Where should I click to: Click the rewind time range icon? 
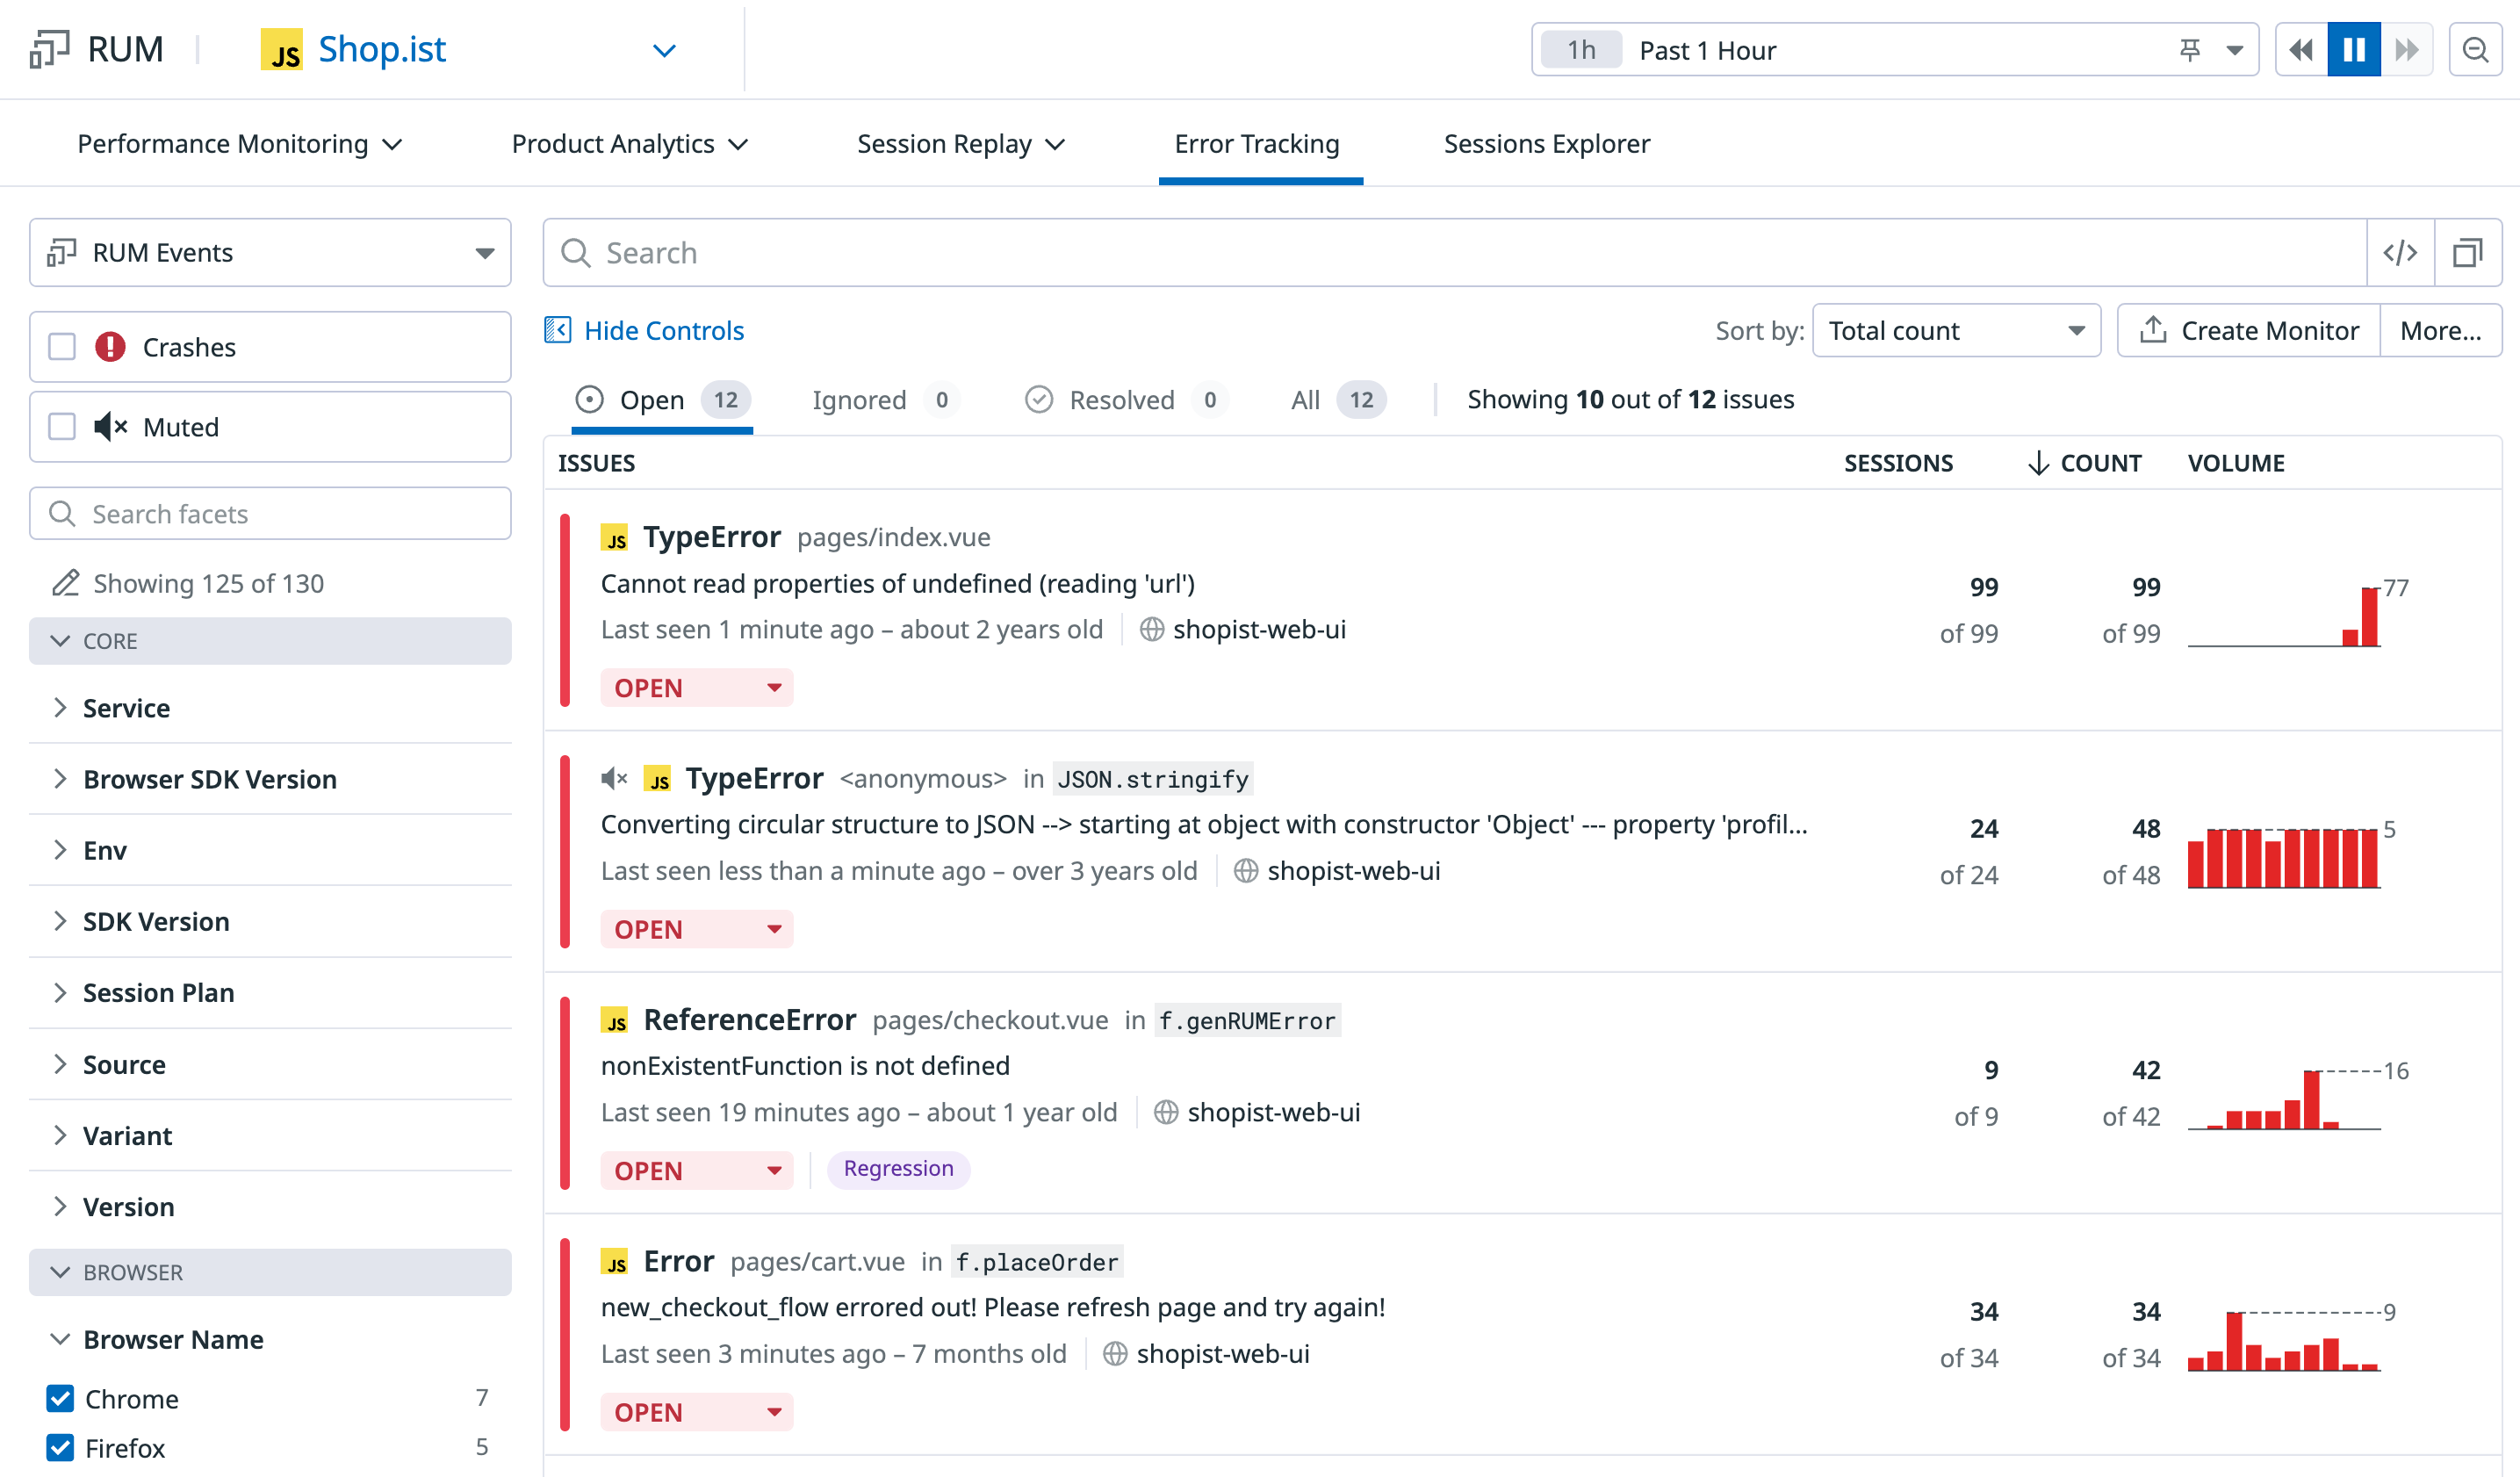(2301, 50)
